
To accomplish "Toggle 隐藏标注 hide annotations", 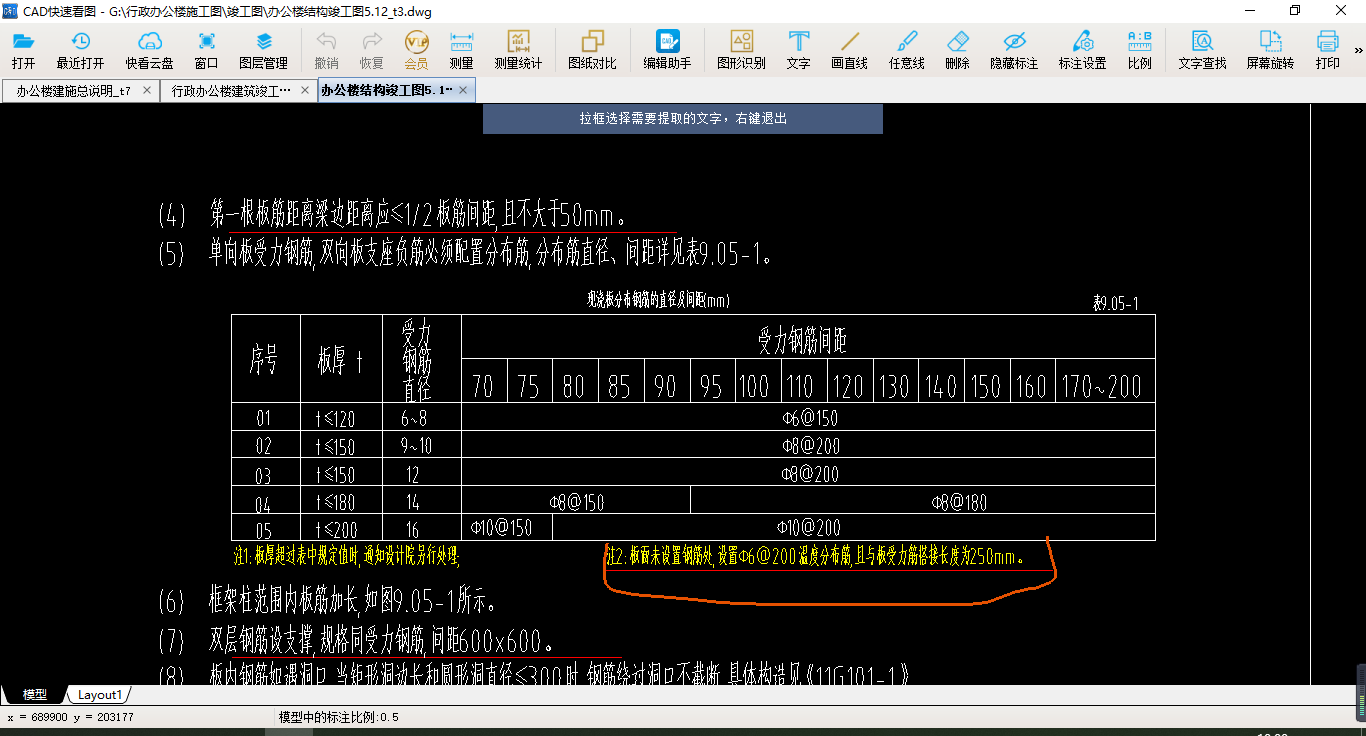I will click(1014, 50).
